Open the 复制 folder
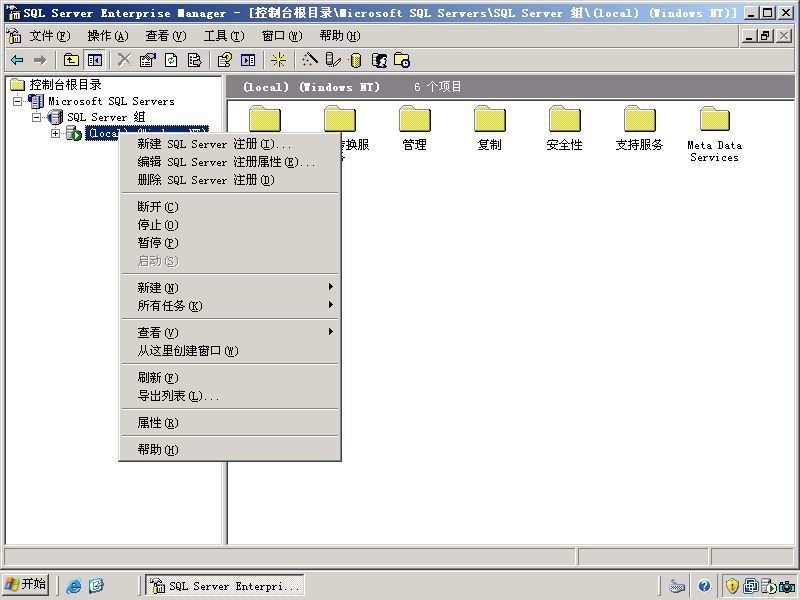Screen dimensions: 800x600 [x=489, y=128]
